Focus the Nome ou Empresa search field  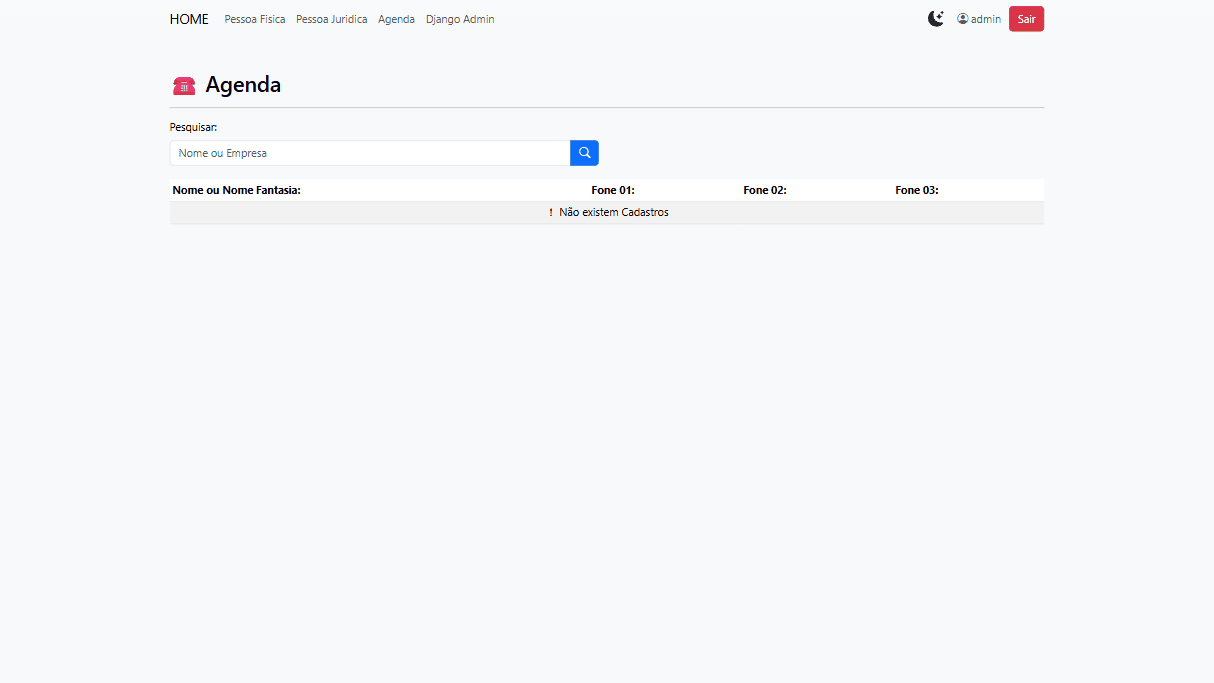tap(369, 153)
